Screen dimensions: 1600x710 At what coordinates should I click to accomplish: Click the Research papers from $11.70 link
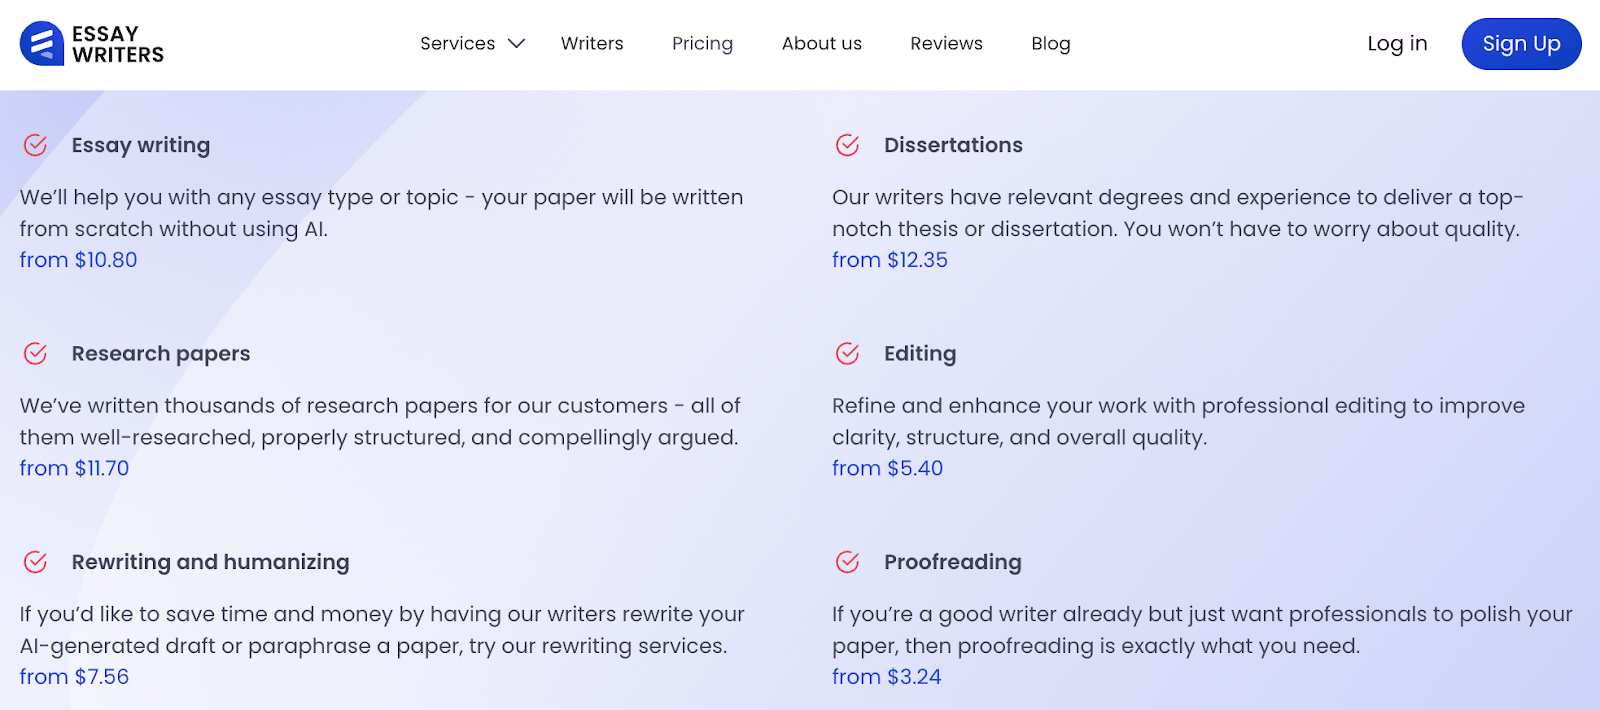(75, 468)
